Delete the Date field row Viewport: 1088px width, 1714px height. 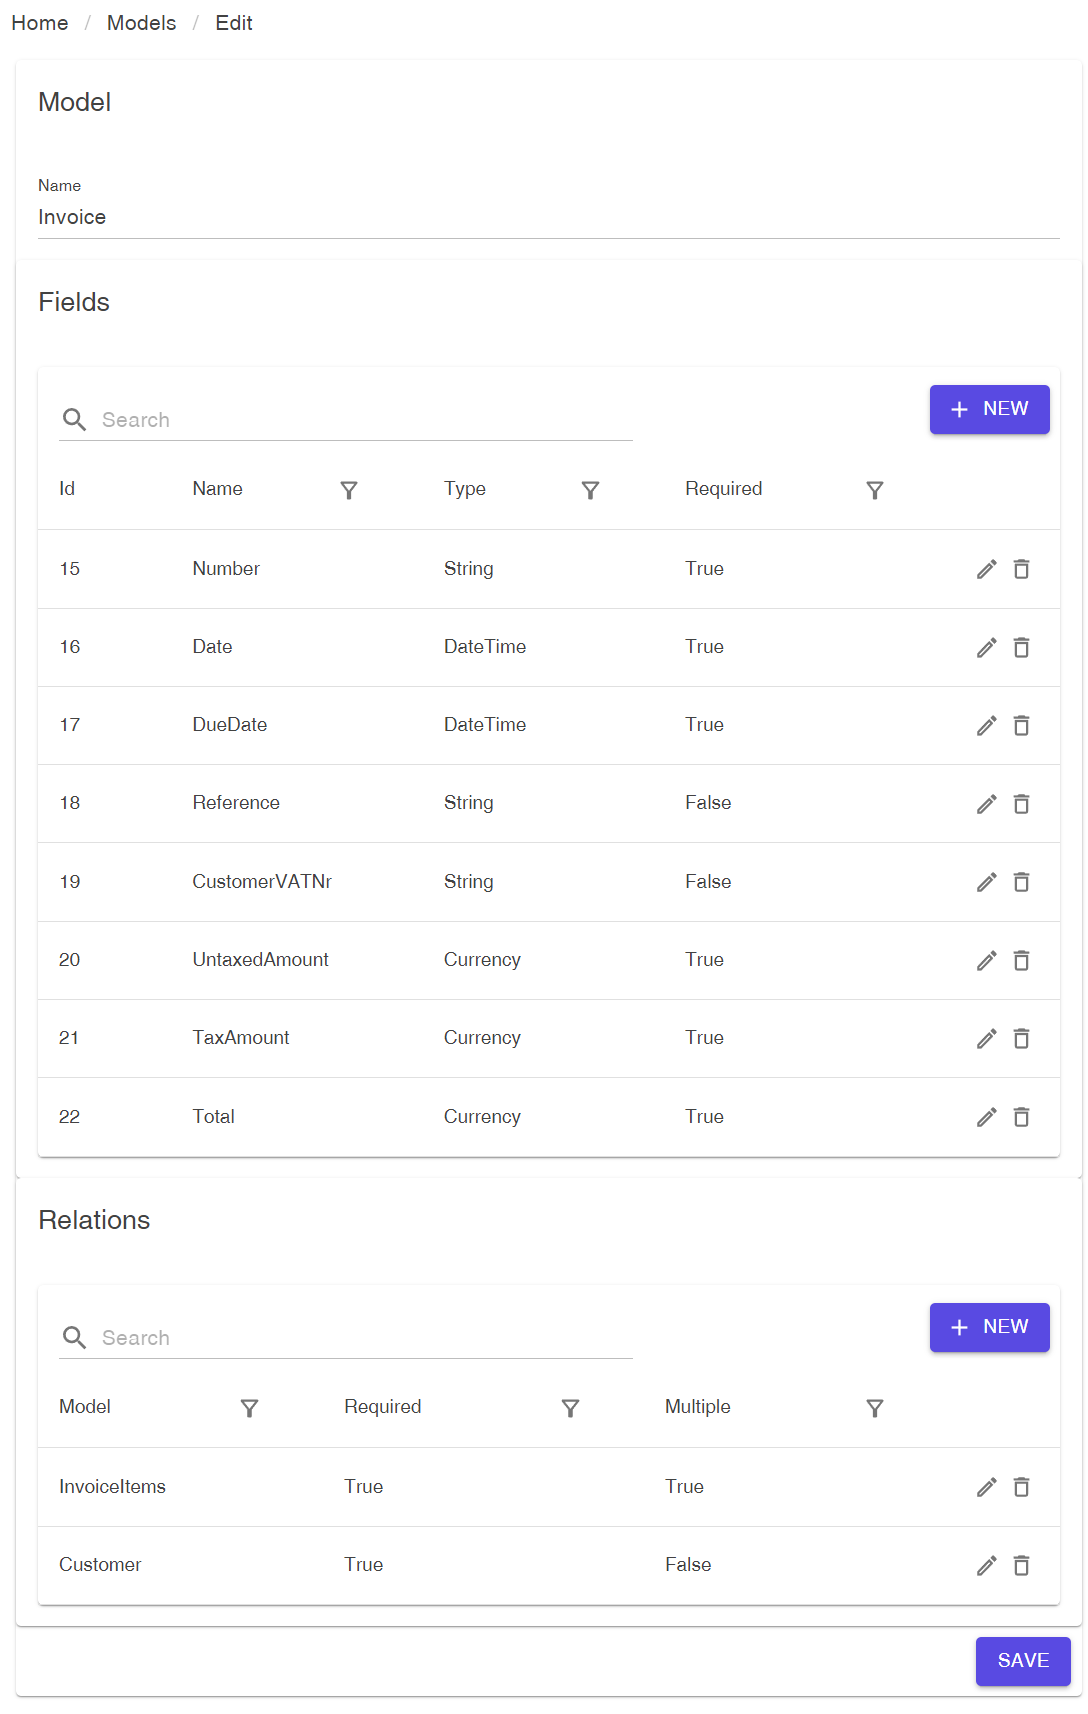tap(1021, 648)
